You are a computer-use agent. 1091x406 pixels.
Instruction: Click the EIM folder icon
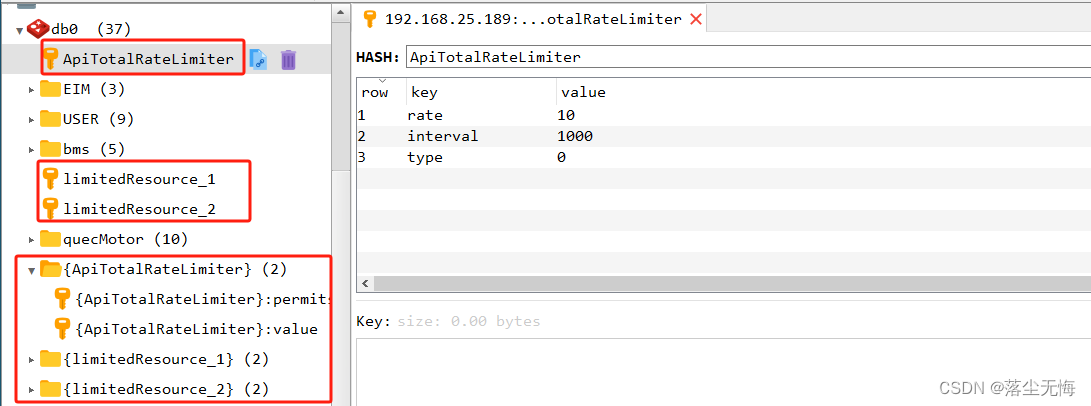50,89
